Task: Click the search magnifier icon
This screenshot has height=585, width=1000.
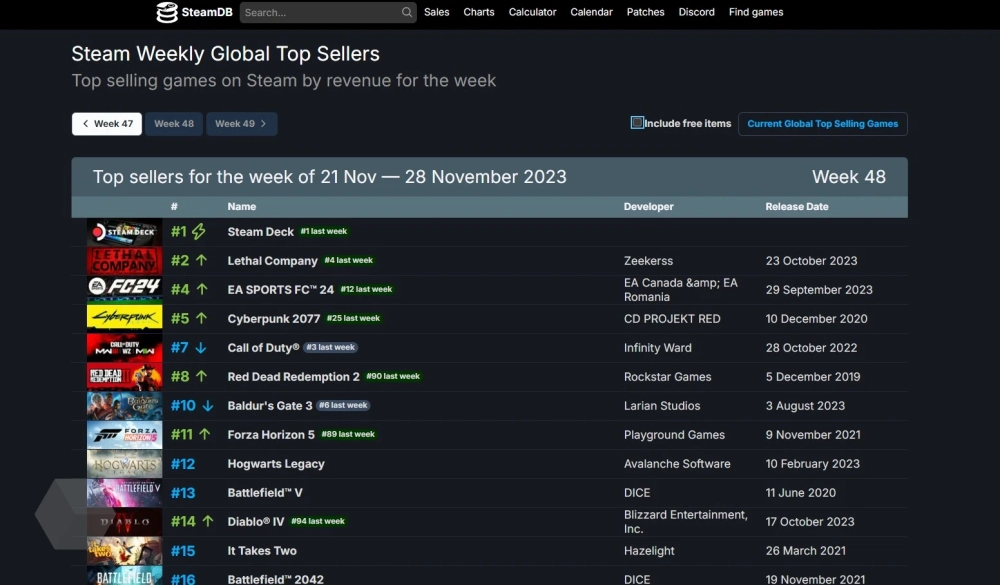Action: coord(407,13)
